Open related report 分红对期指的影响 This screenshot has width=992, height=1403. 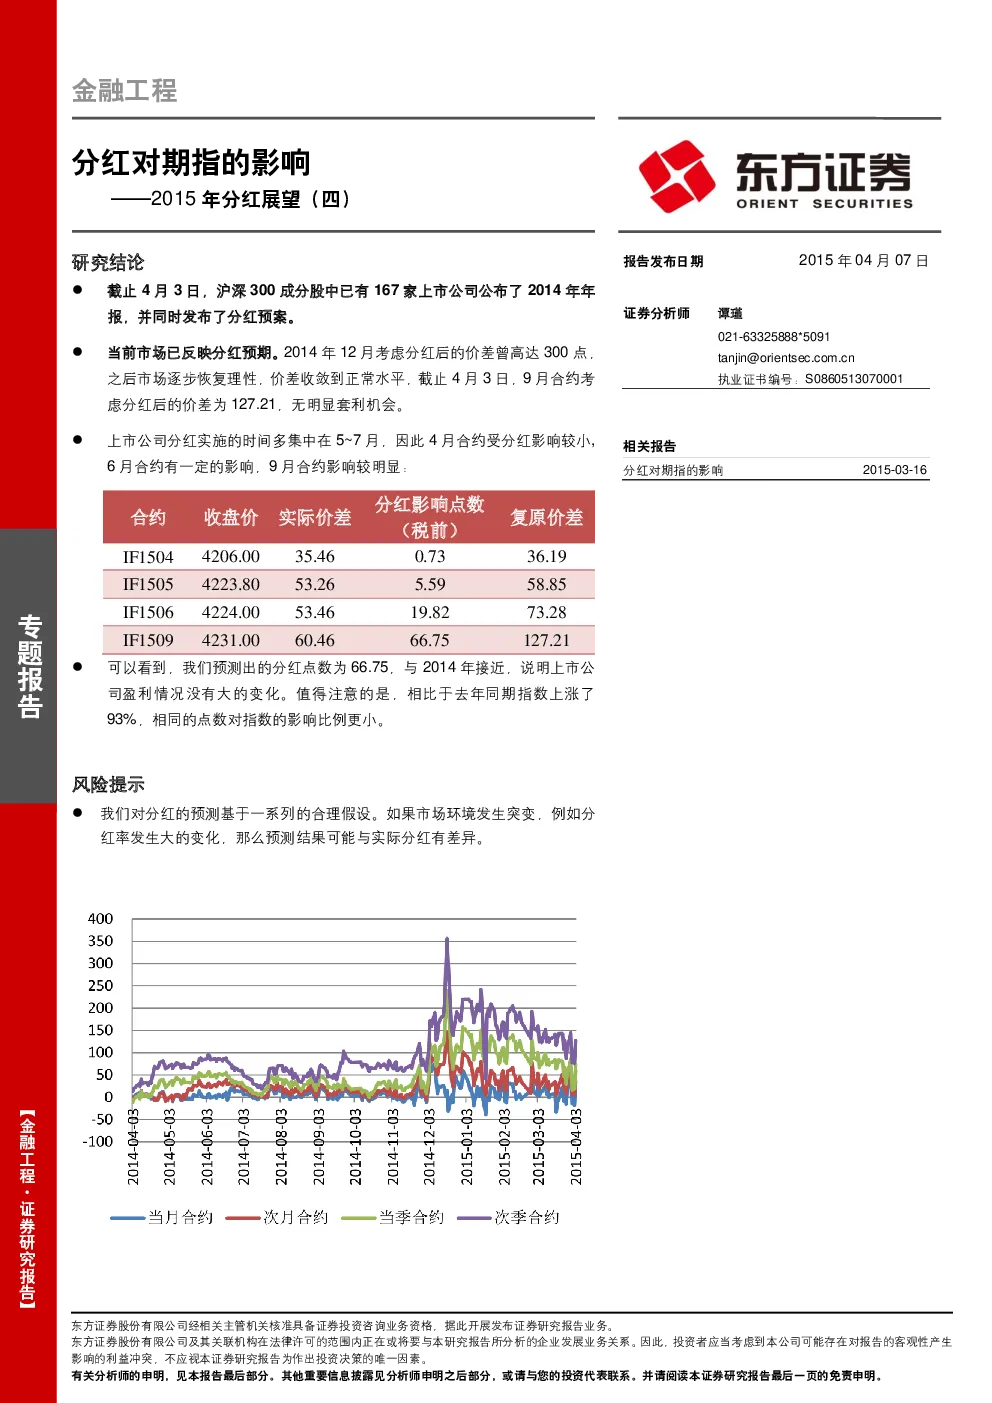[673, 470]
